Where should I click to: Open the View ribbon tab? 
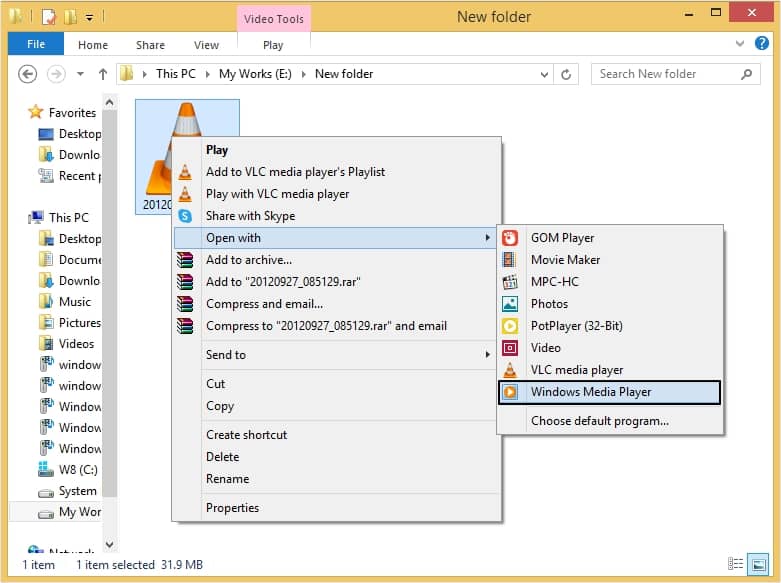206,45
